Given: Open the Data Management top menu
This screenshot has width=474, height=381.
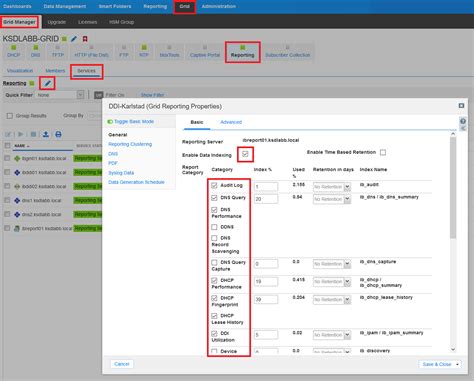Looking at the screenshot, I should (65, 6).
